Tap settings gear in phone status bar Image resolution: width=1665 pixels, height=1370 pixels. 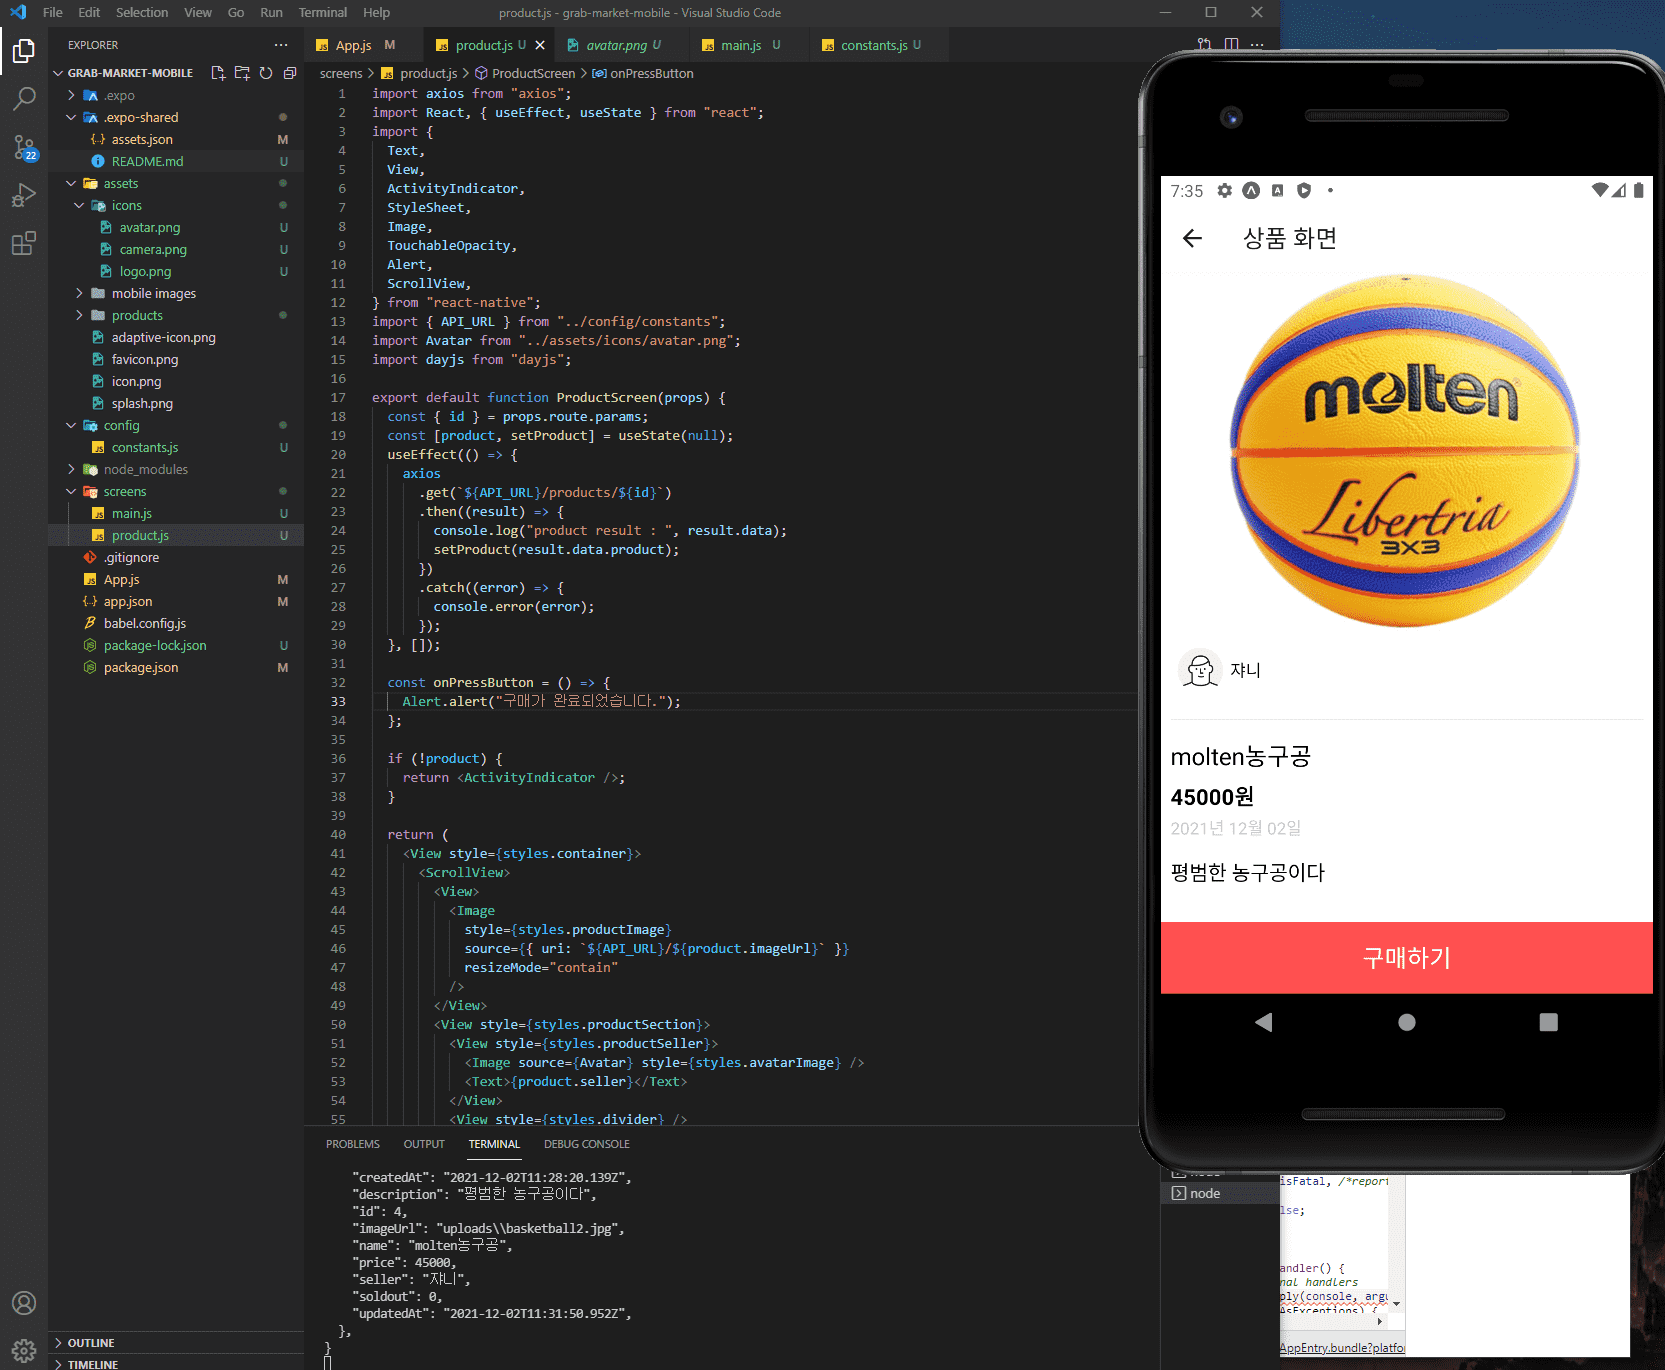tap(1225, 191)
